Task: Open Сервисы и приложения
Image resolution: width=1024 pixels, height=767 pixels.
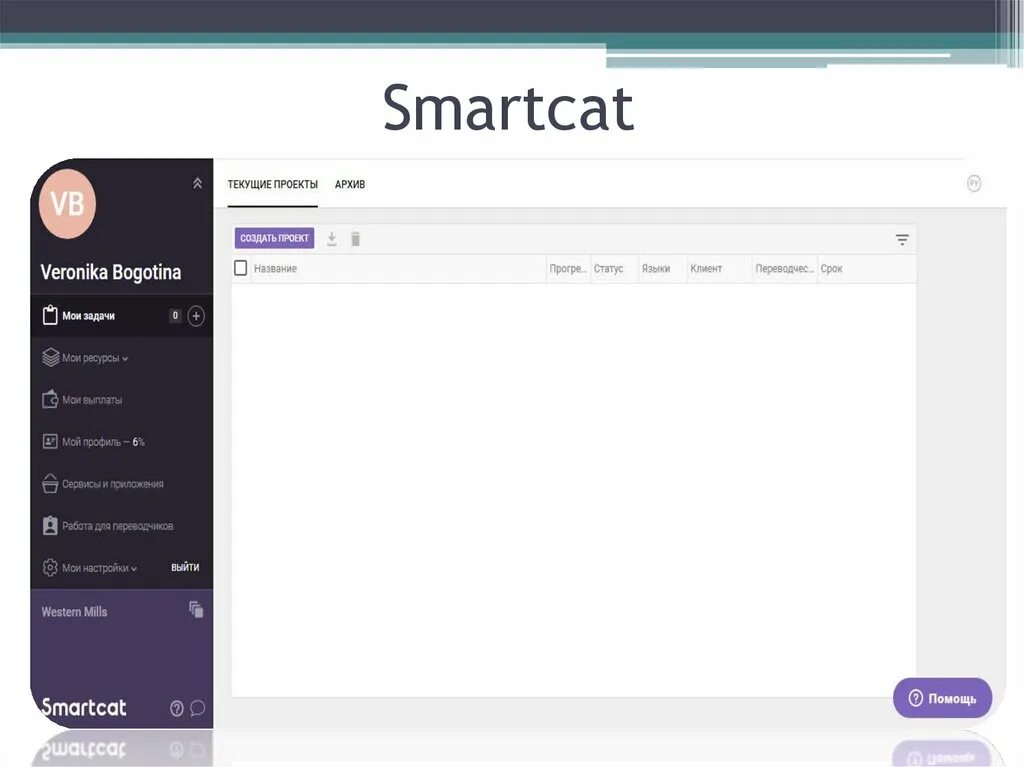Action: [112, 484]
